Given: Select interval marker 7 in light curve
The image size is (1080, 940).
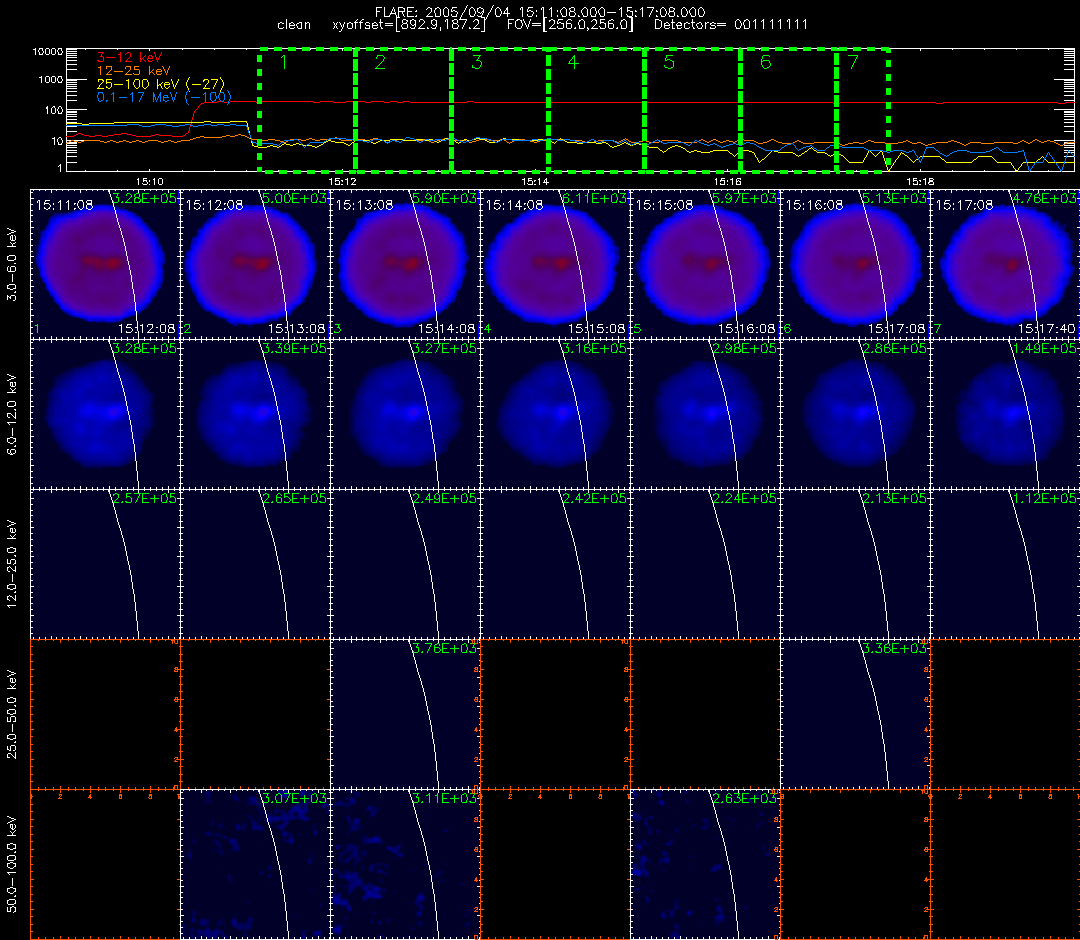Looking at the screenshot, I should tap(853, 62).
